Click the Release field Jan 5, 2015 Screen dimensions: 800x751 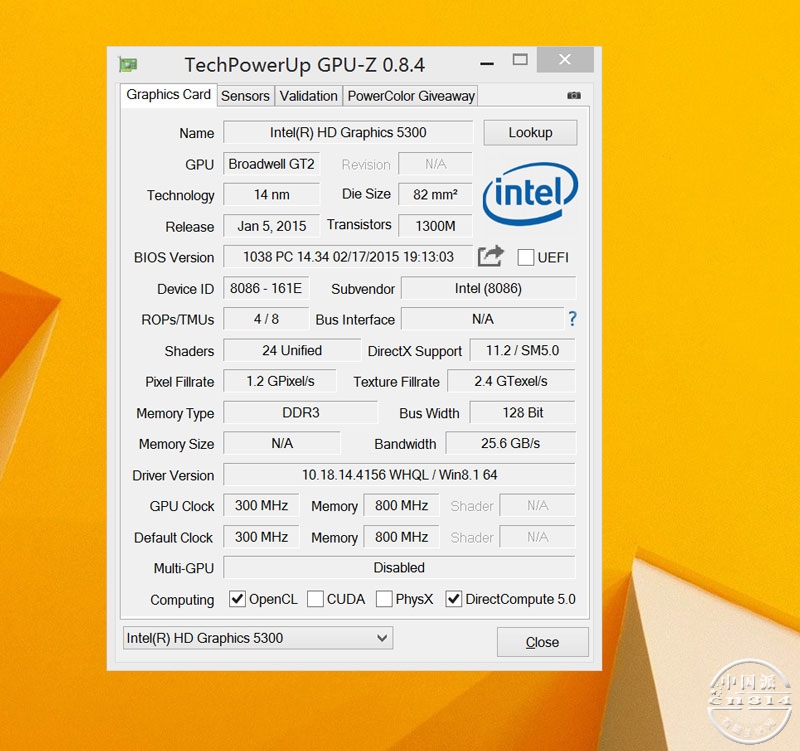click(271, 226)
